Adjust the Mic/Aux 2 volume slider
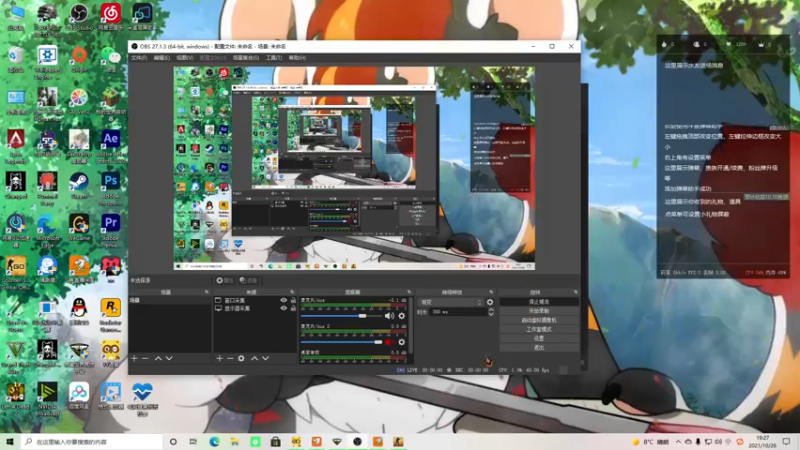 341,342
